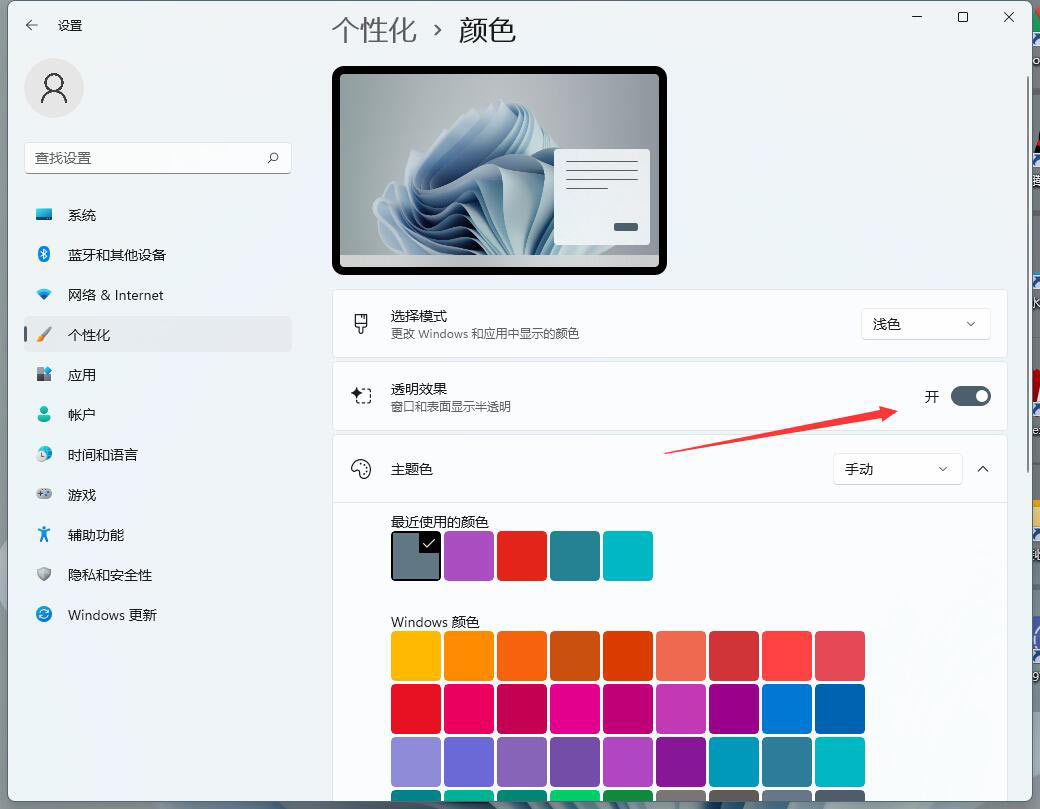Select the checked recent color swatch
This screenshot has height=809, width=1040.
click(415, 555)
